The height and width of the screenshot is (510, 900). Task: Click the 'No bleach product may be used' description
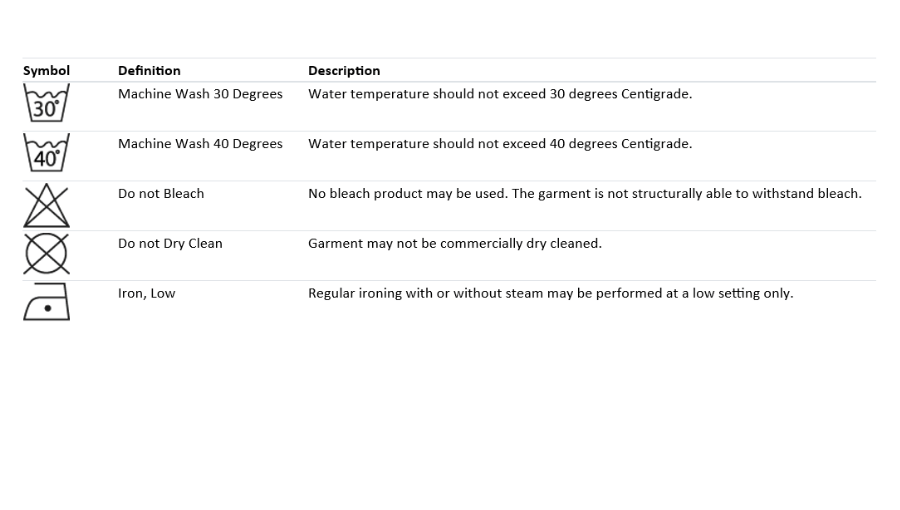[x=585, y=194]
